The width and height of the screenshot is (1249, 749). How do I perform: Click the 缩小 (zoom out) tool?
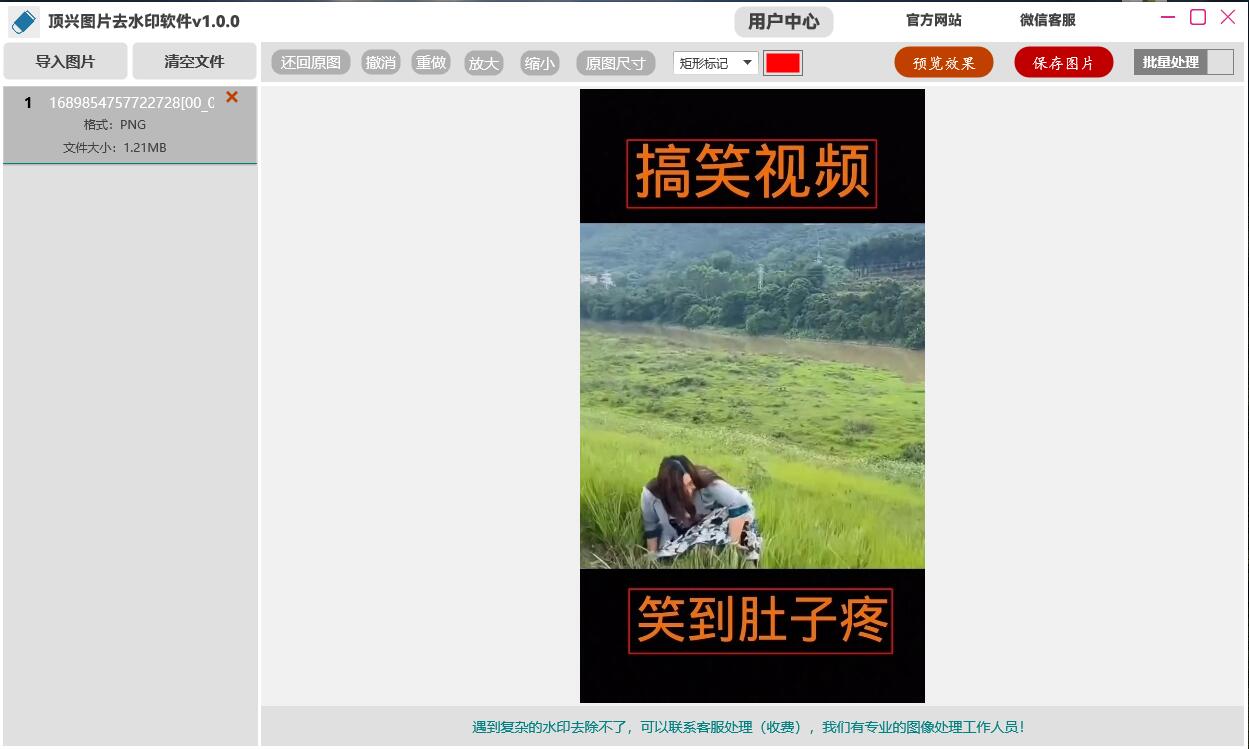click(x=539, y=62)
